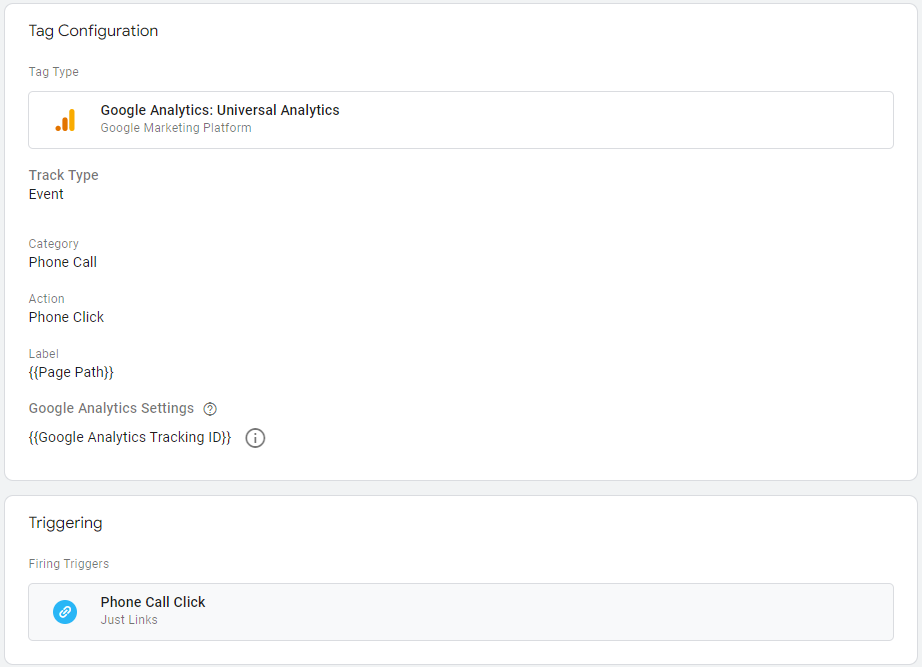
Task: Open the Phone Call Click firing trigger
Action: click(461, 612)
